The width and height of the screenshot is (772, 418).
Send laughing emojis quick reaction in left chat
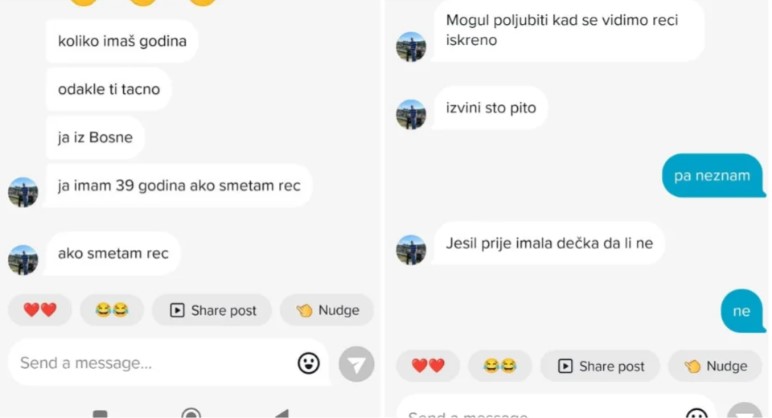(112, 310)
